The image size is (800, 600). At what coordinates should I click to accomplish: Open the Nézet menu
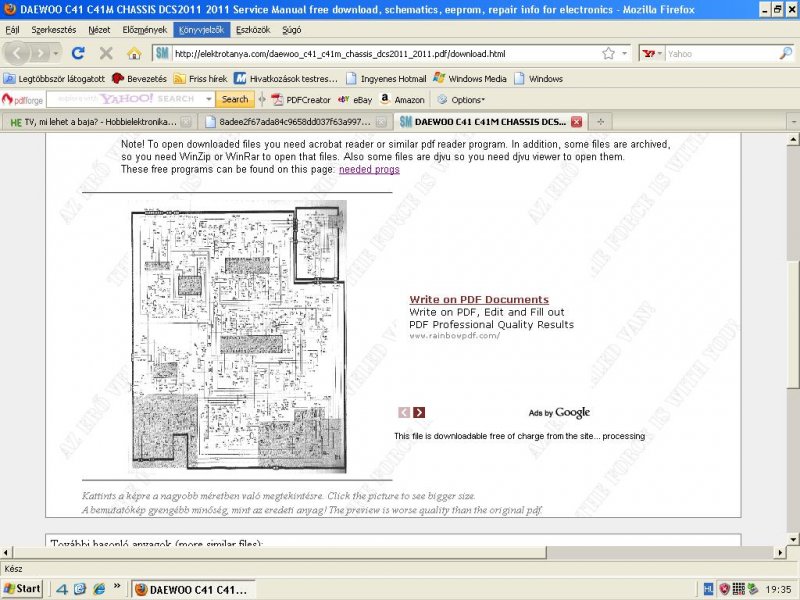99,30
